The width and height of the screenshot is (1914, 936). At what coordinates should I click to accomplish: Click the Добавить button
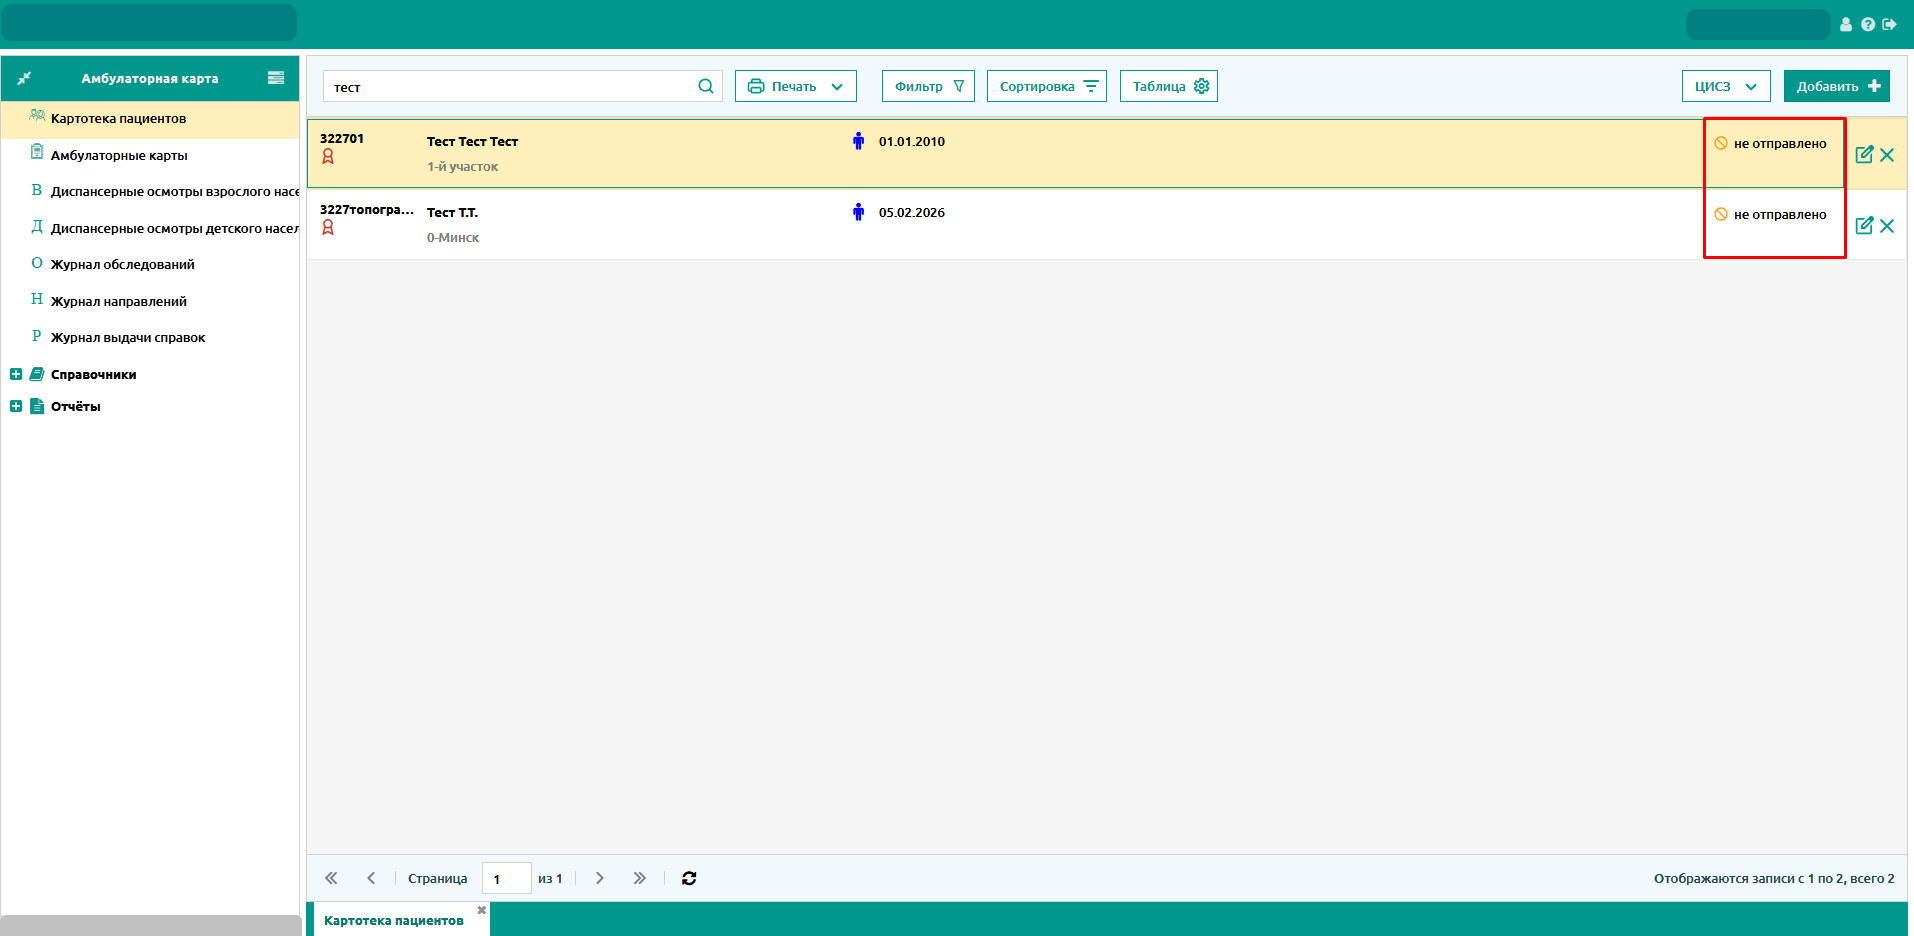(1836, 86)
